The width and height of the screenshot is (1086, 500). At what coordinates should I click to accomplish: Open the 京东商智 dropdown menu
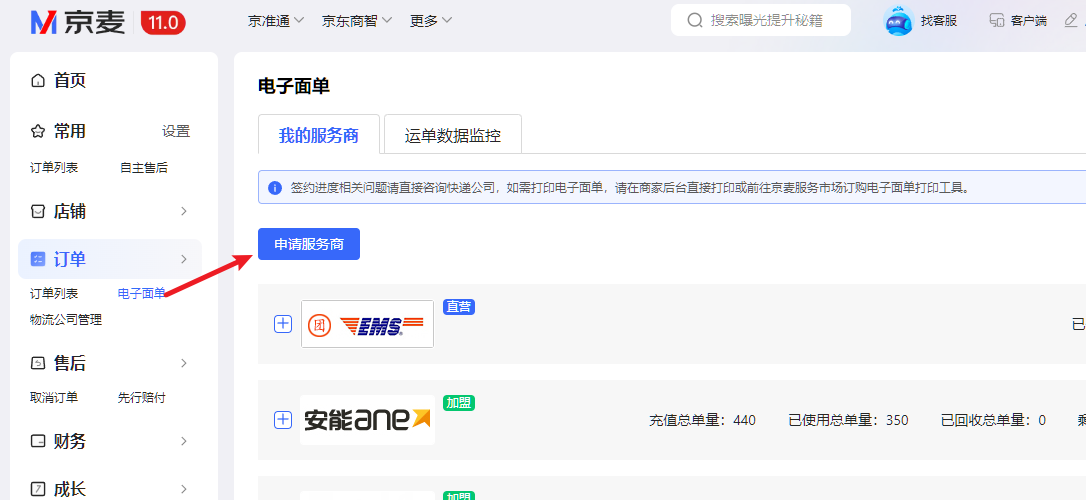pyautogui.click(x=357, y=20)
